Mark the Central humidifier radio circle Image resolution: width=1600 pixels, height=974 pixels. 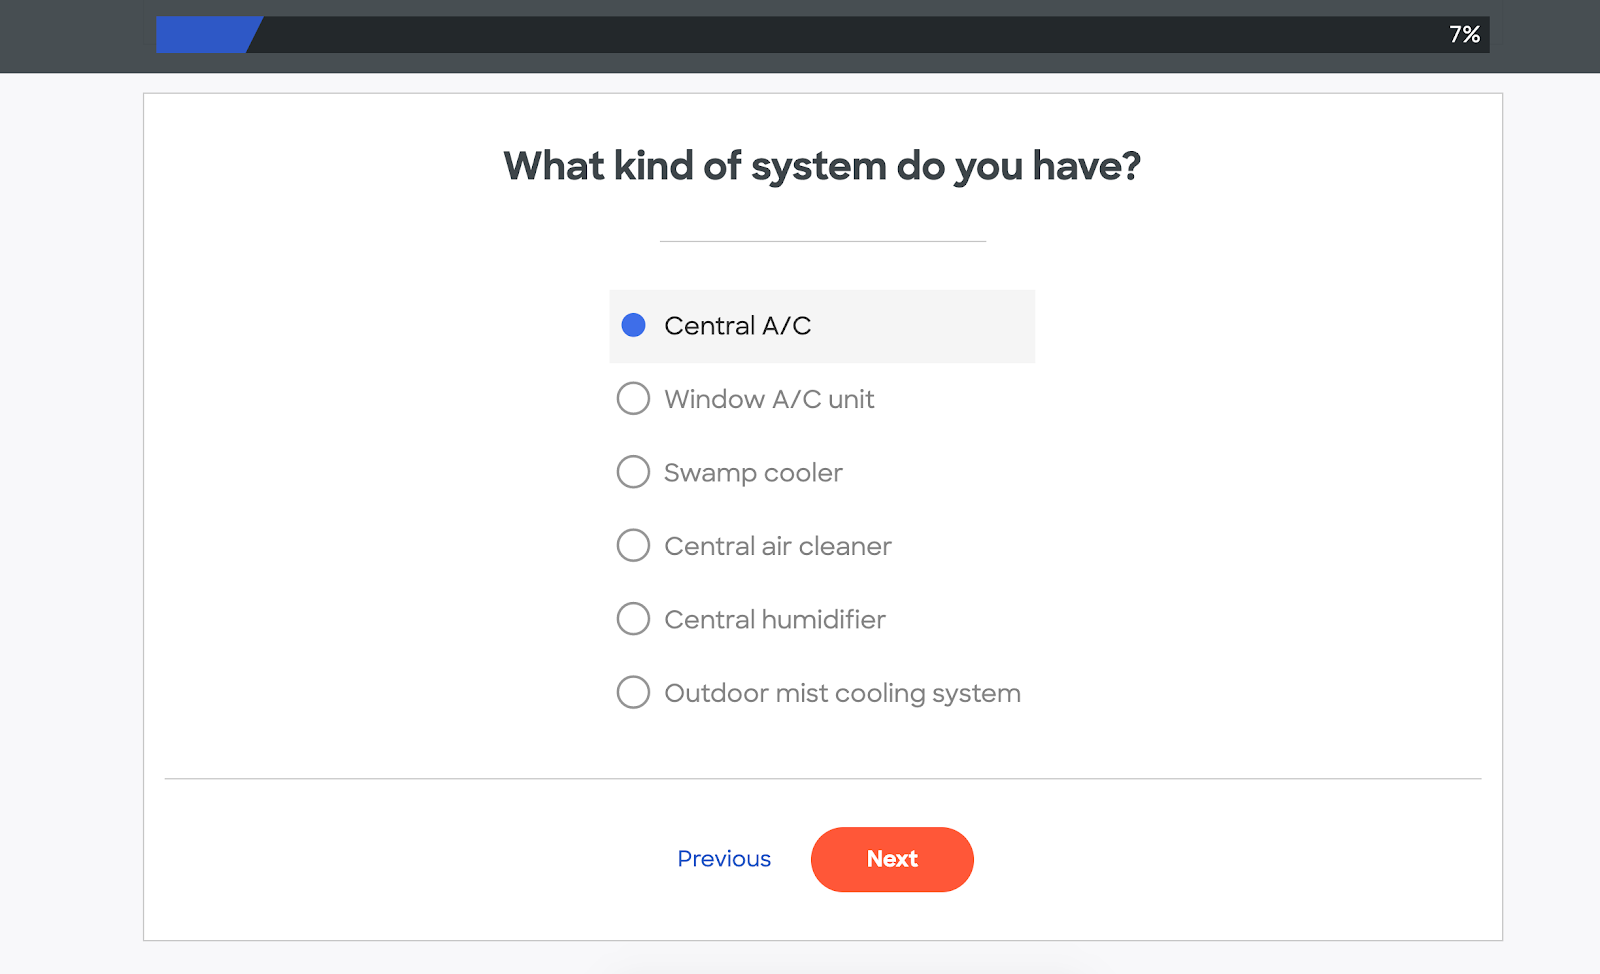tap(633, 619)
